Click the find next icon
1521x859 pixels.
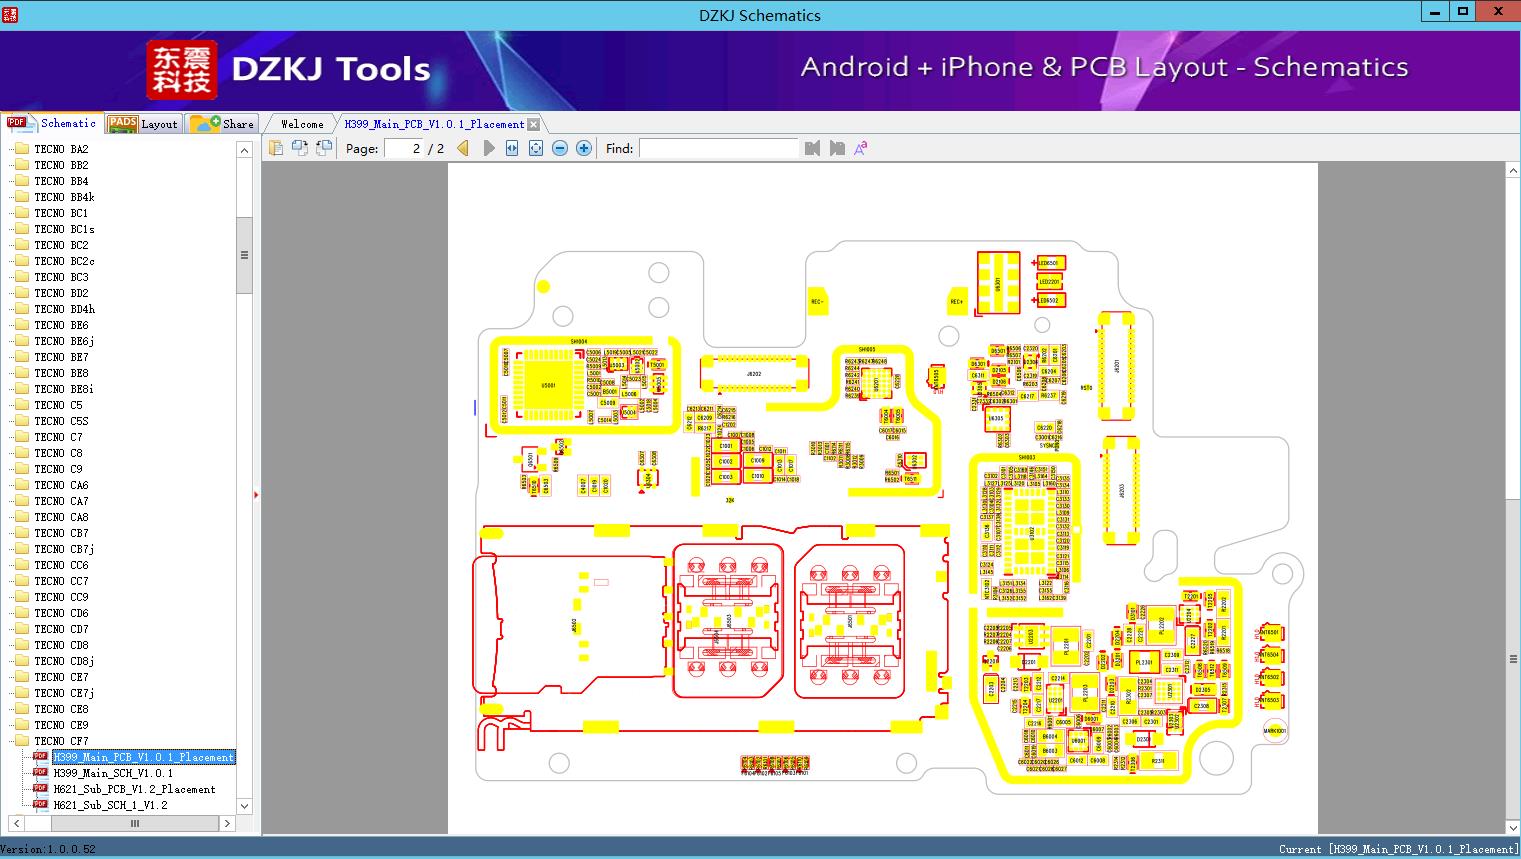[837, 148]
